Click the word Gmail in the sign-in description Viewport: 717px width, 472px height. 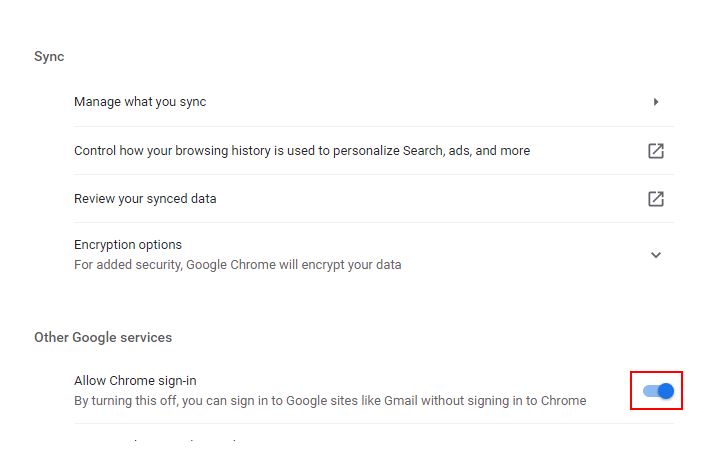pyautogui.click(x=401, y=401)
